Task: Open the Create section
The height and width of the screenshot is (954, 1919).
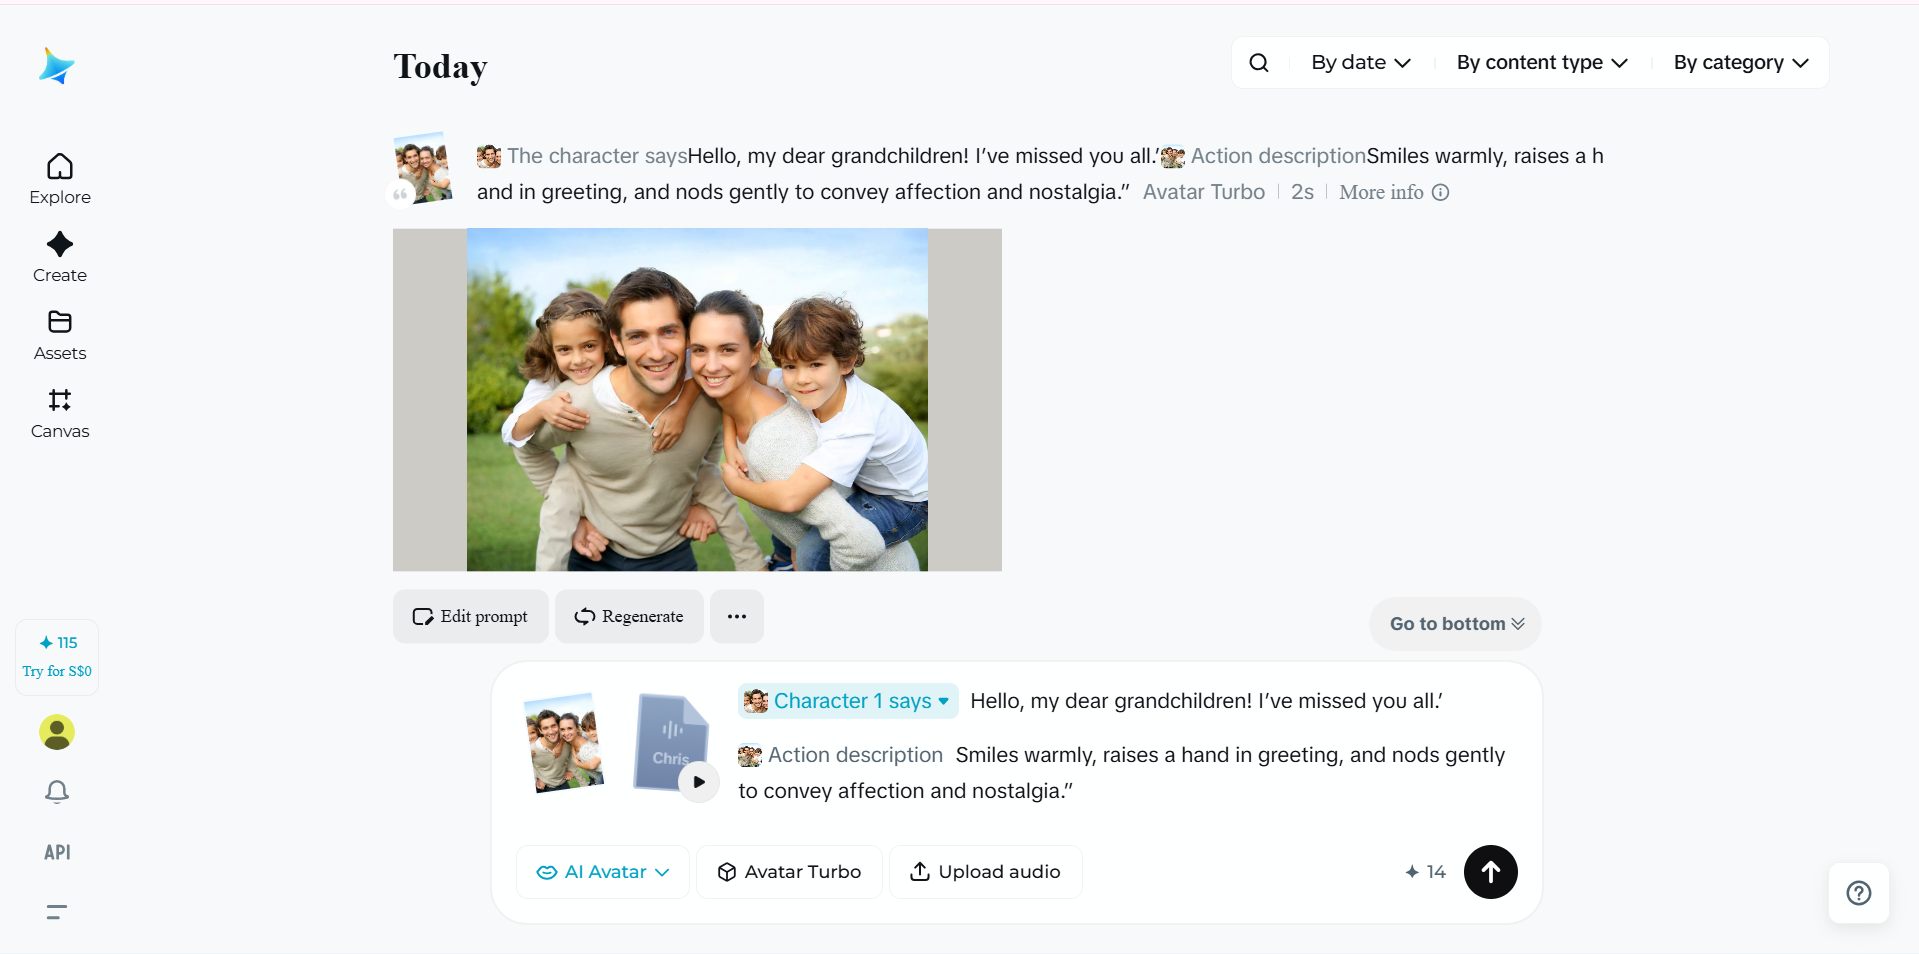Action: (x=60, y=257)
